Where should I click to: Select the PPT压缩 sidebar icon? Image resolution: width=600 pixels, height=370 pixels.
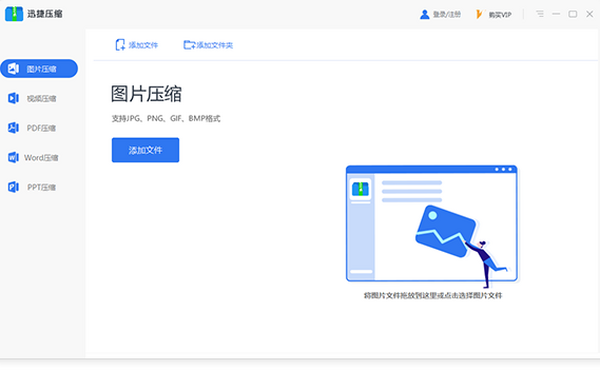tap(13, 187)
